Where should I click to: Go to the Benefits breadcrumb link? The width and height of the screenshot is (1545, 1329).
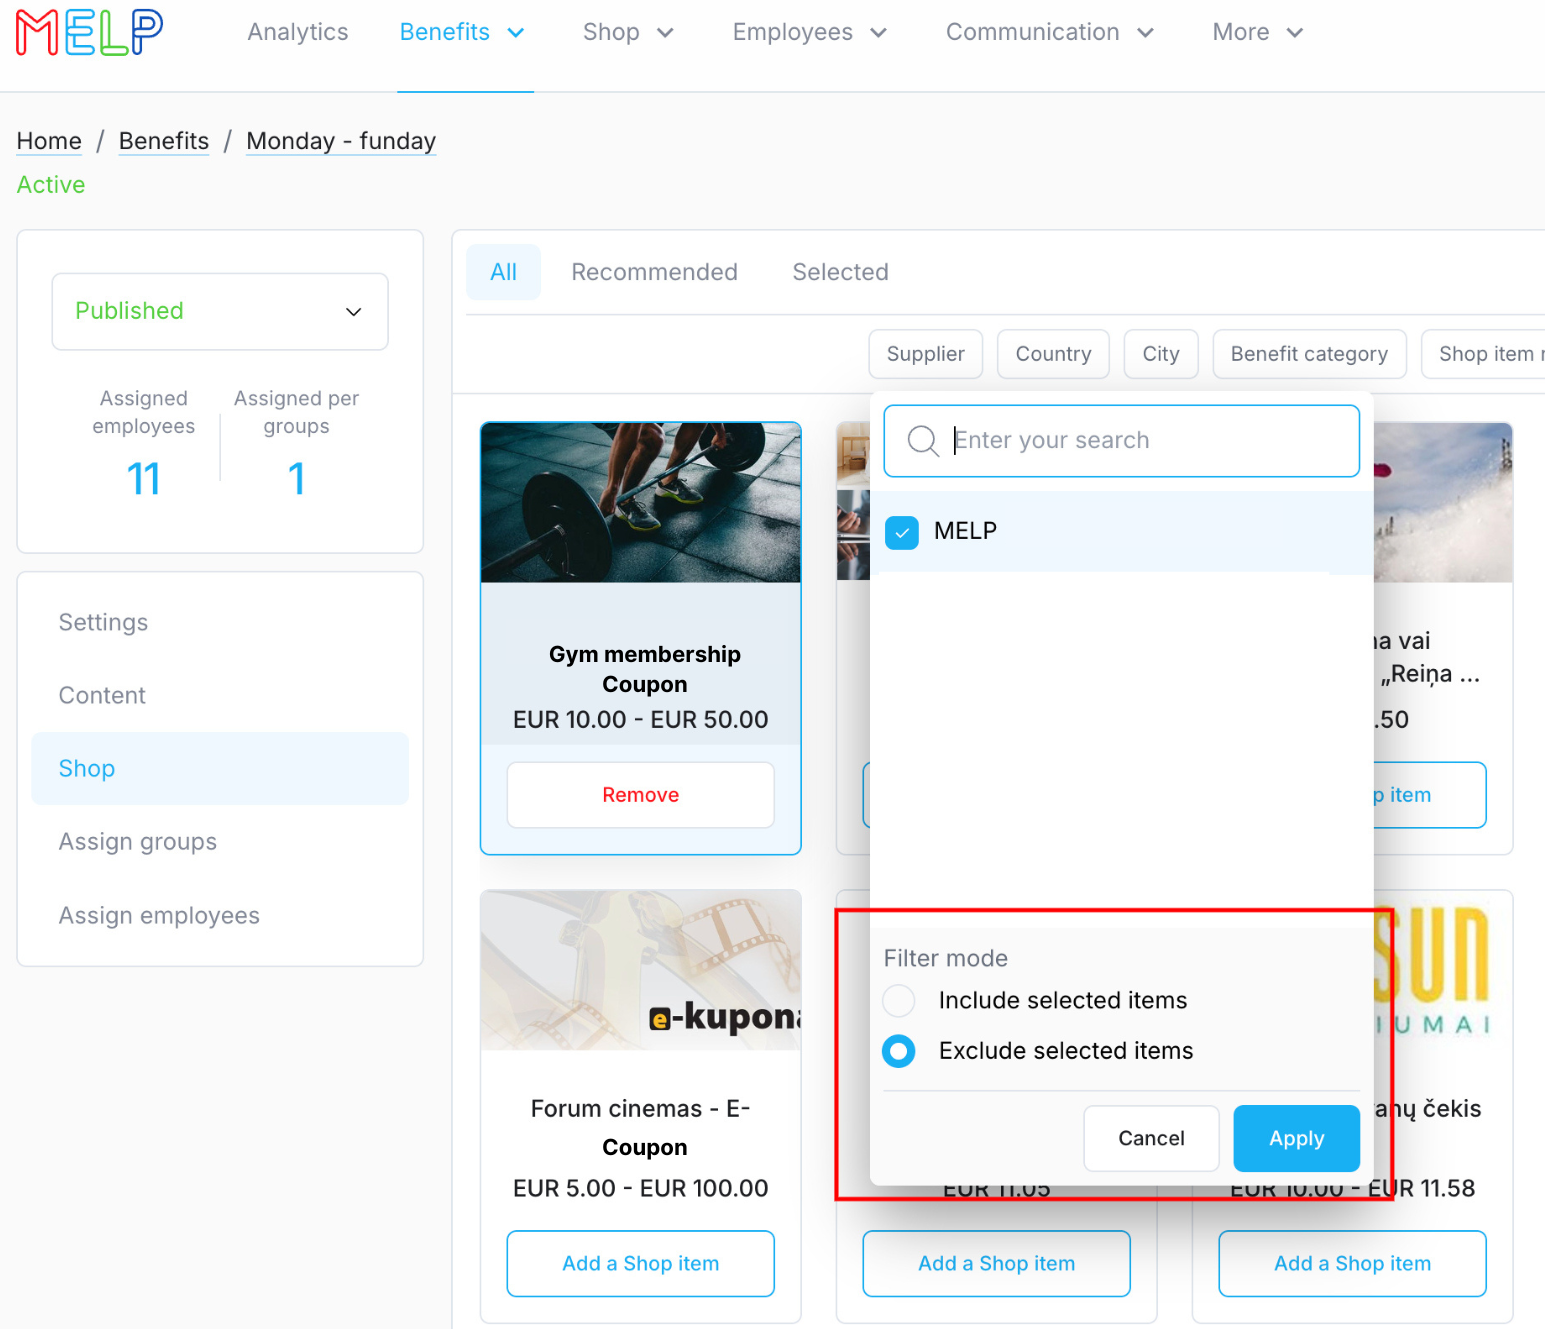pyautogui.click(x=164, y=141)
